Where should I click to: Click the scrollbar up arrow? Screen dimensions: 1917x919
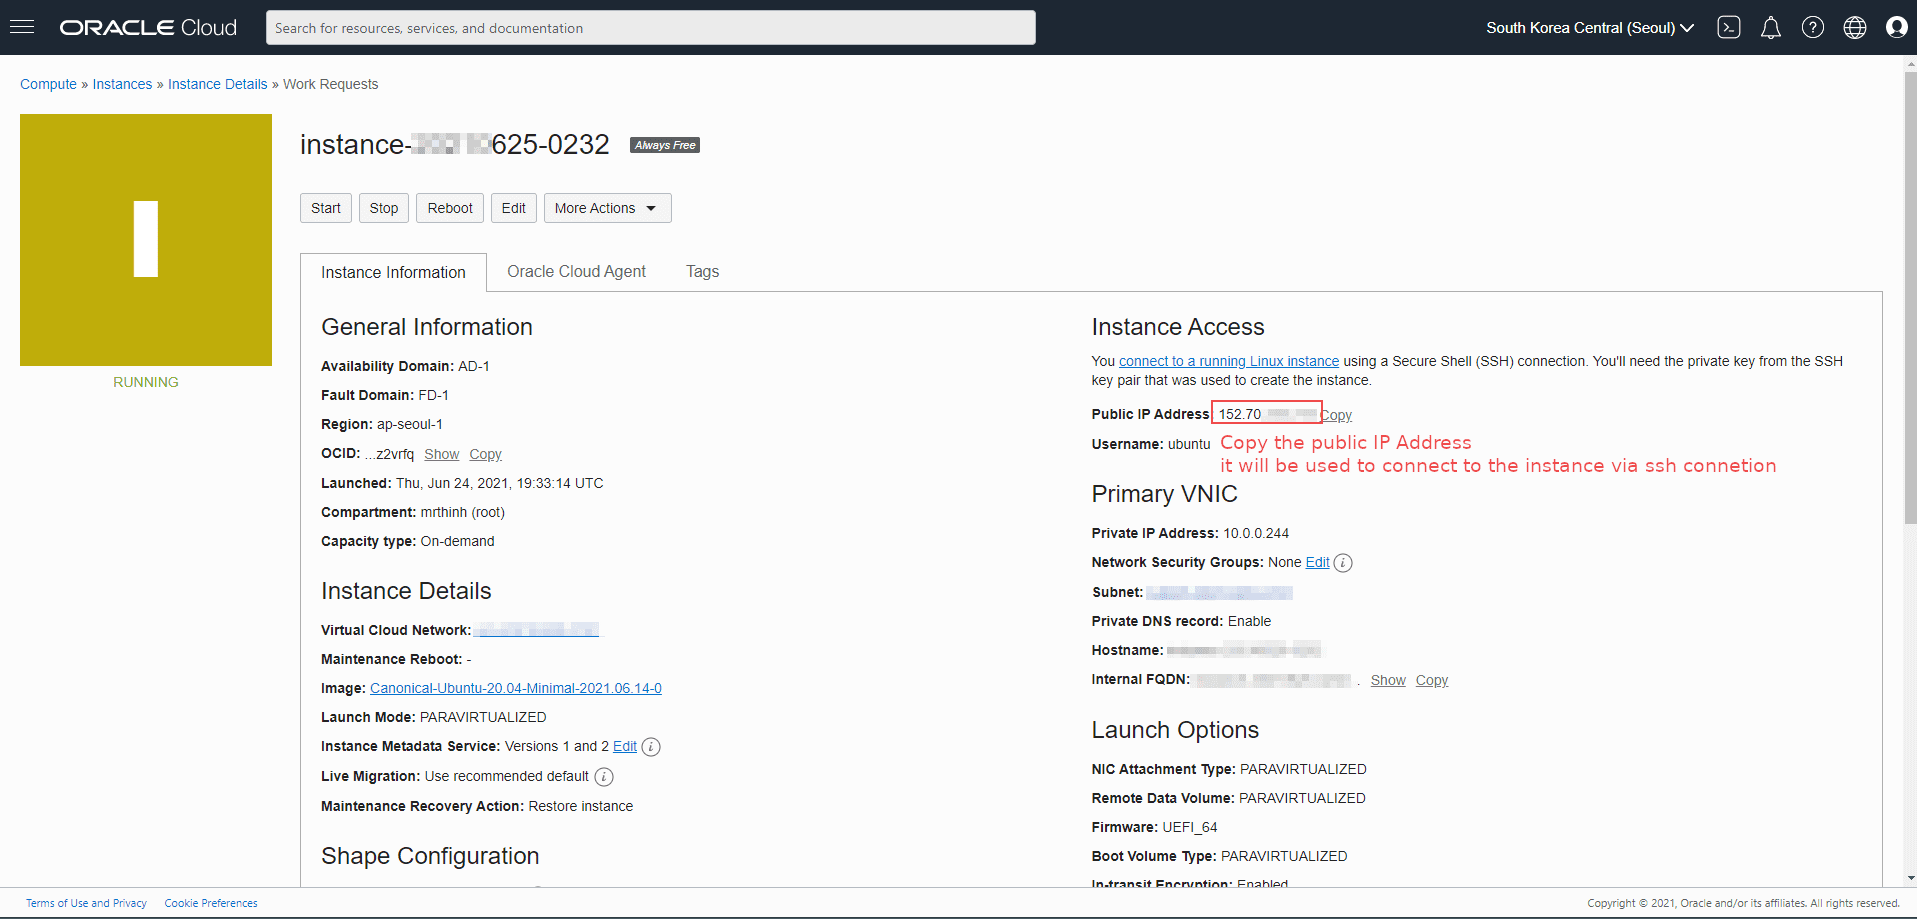tap(1910, 63)
